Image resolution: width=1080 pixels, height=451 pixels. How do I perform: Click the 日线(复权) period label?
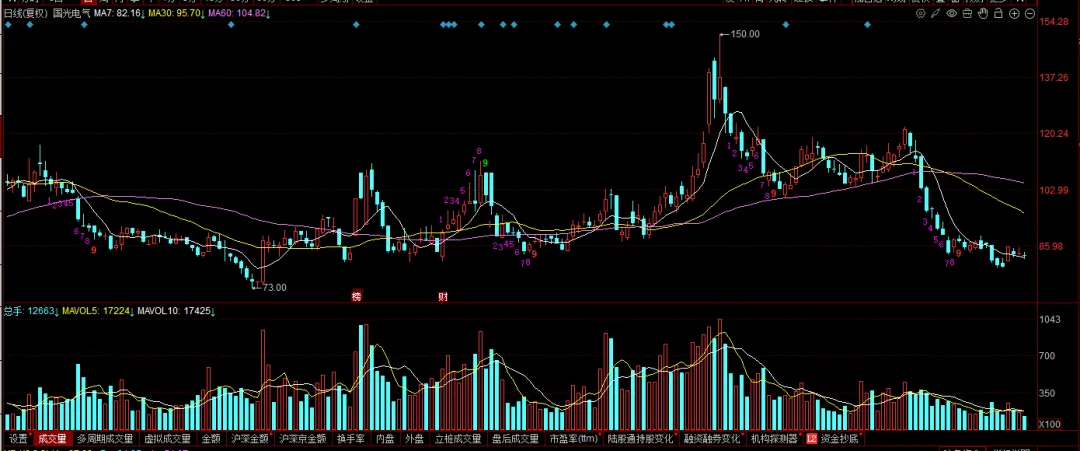point(26,13)
